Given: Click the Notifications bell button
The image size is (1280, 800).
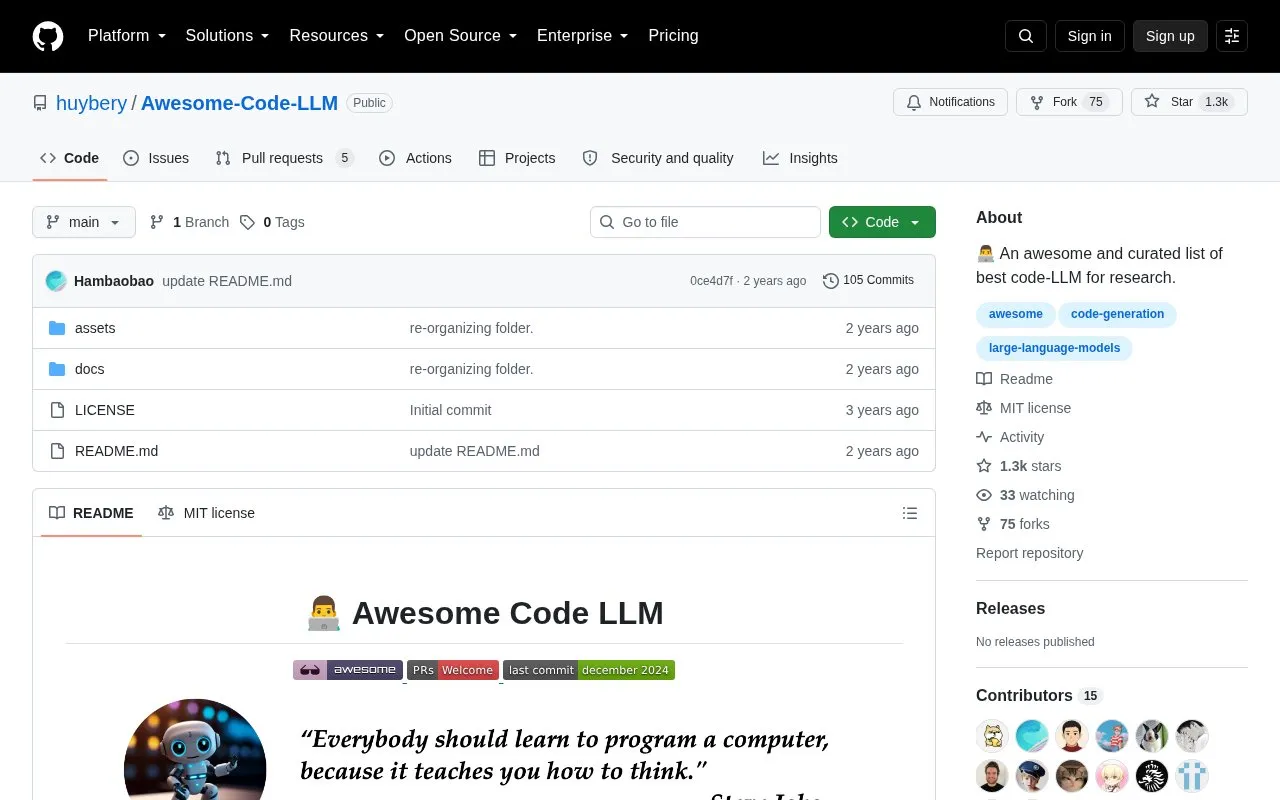Looking at the screenshot, I should coord(950,102).
